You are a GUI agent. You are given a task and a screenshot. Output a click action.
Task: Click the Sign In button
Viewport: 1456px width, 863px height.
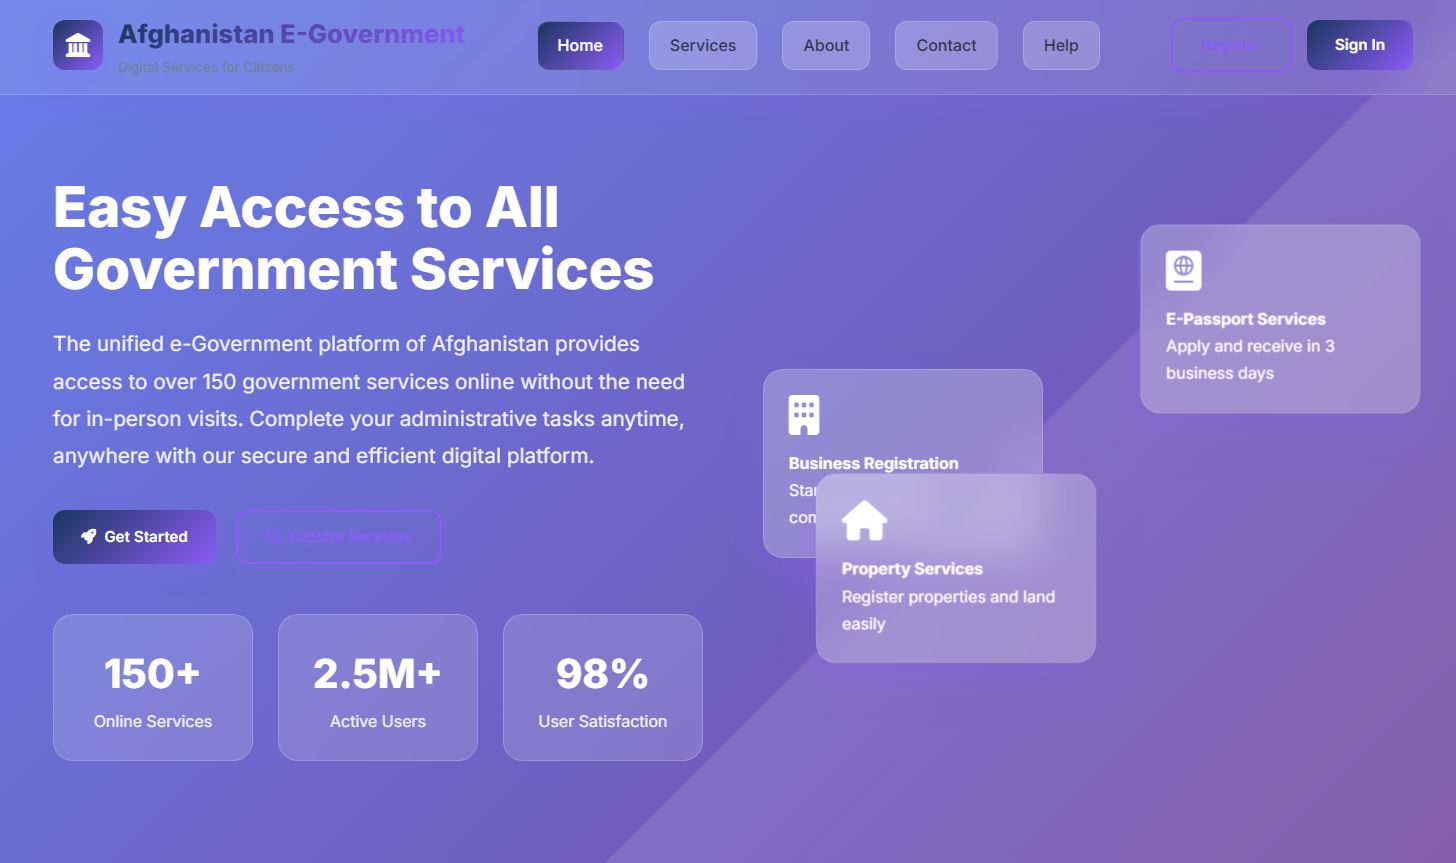click(x=1359, y=44)
